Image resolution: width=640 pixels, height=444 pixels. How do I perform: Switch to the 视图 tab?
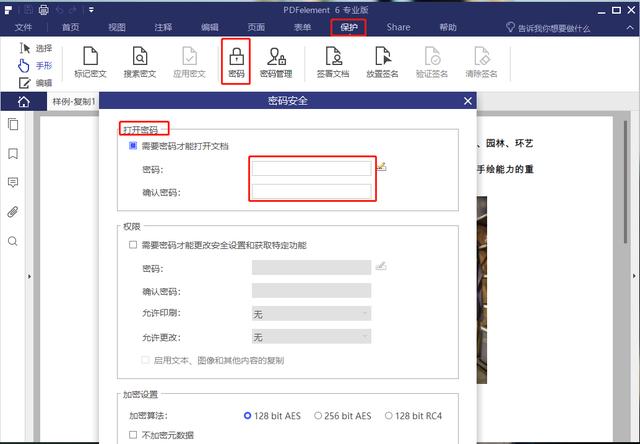[x=117, y=27]
